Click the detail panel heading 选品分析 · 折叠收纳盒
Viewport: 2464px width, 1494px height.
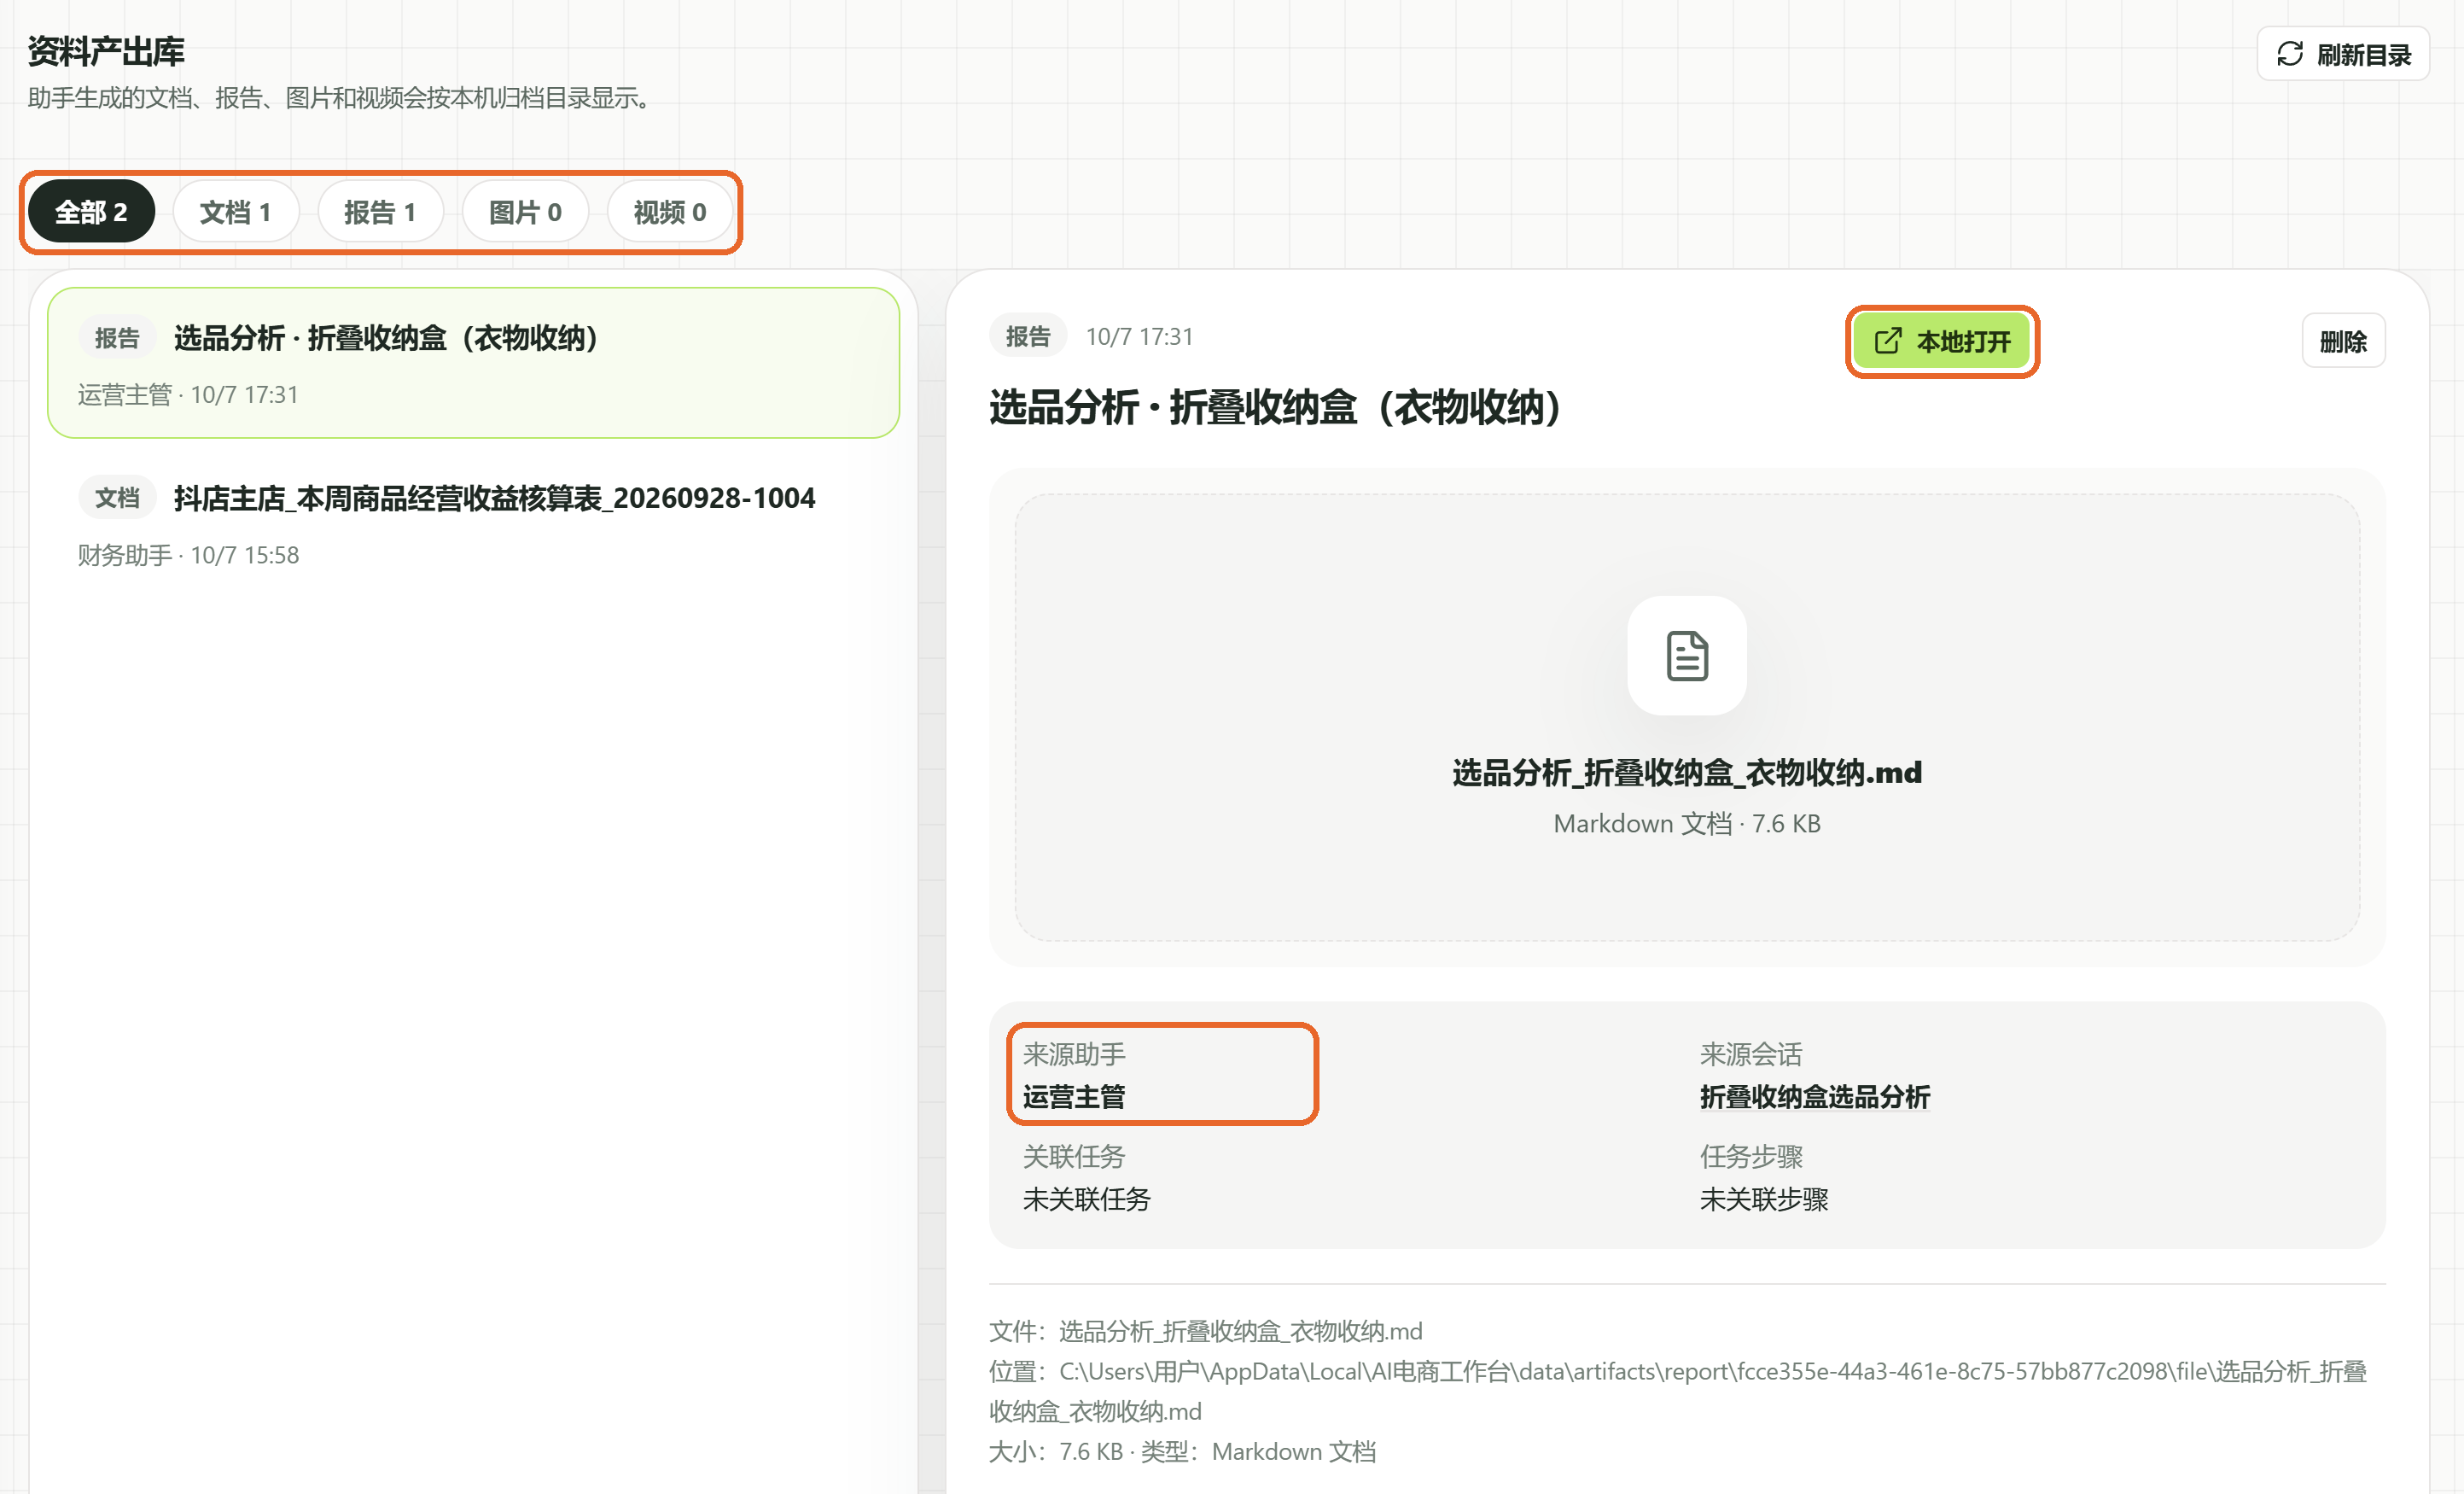(x=1275, y=408)
